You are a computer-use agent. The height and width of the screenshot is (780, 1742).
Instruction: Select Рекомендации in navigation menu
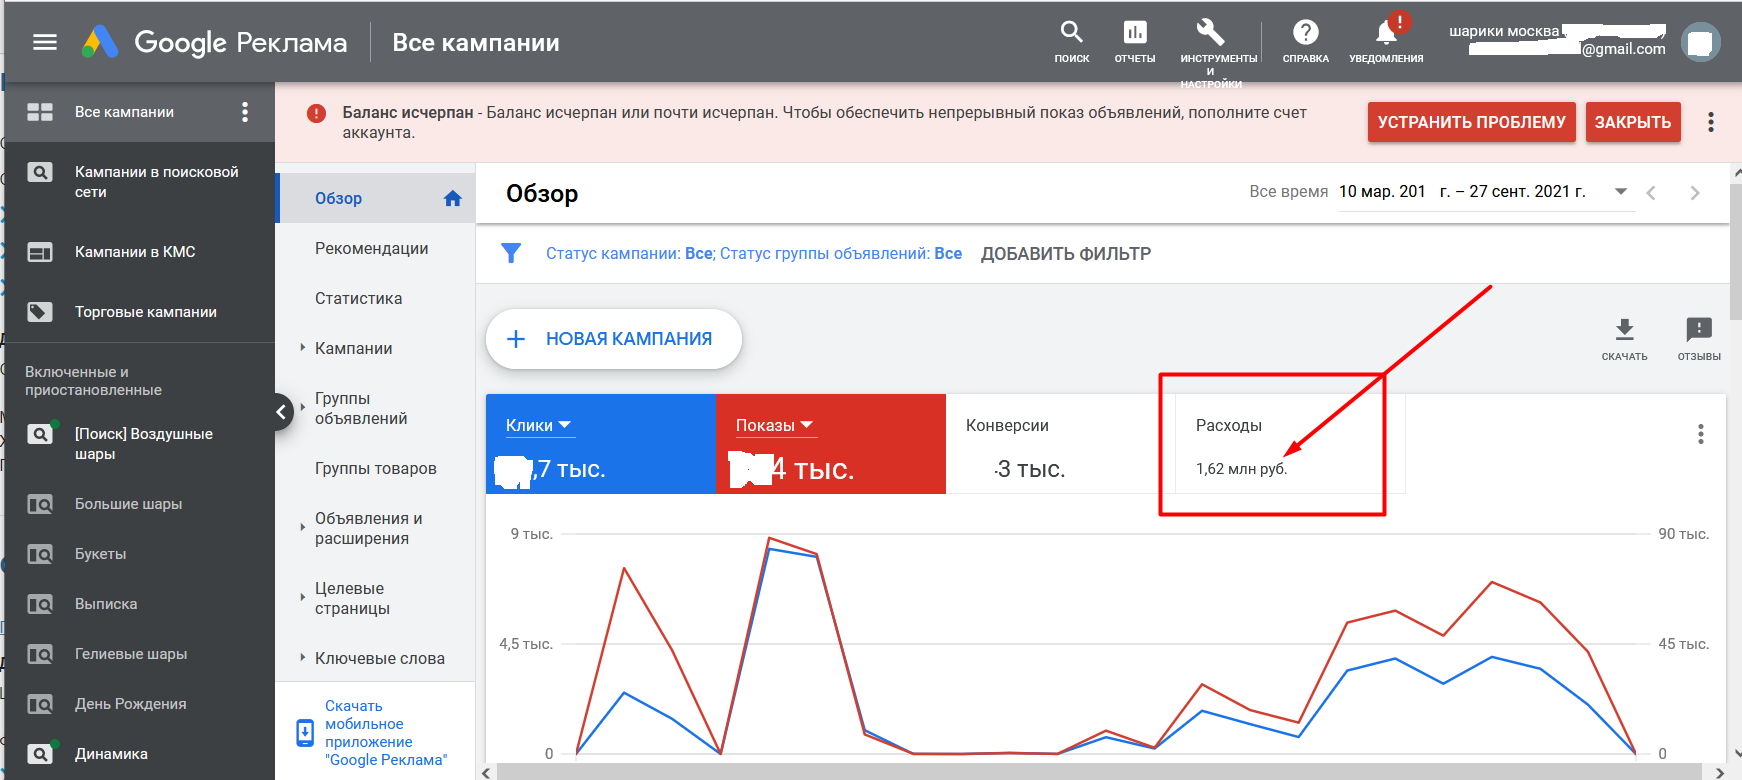coord(371,248)
